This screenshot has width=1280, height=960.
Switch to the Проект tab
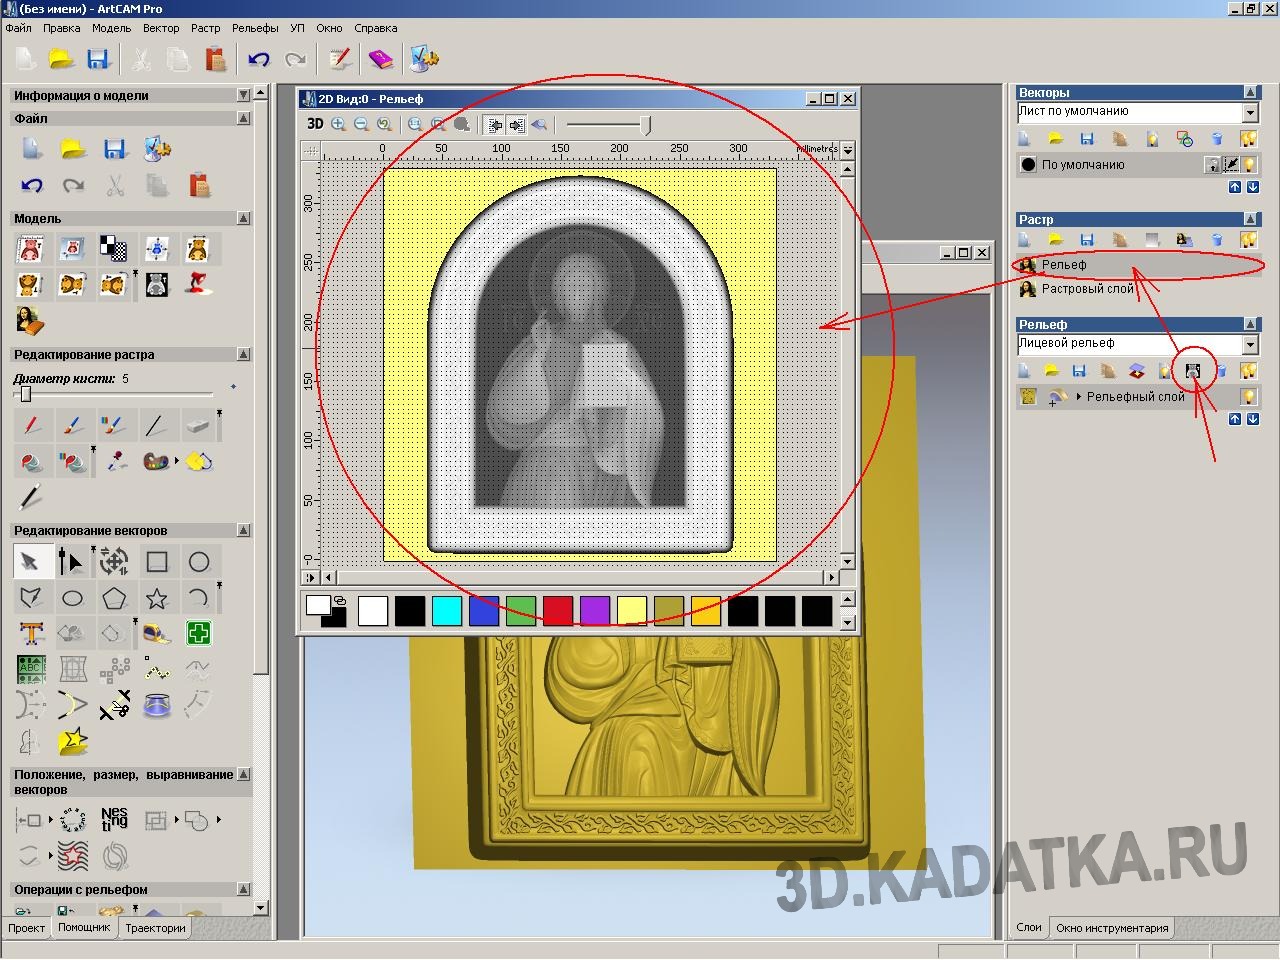click(26, 928)
